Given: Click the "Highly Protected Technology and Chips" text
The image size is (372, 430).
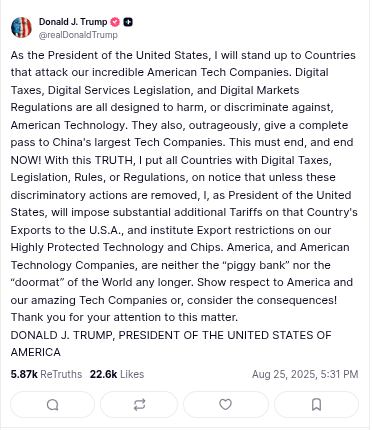Looking at the screenshot, I should [x=117, y=247].
